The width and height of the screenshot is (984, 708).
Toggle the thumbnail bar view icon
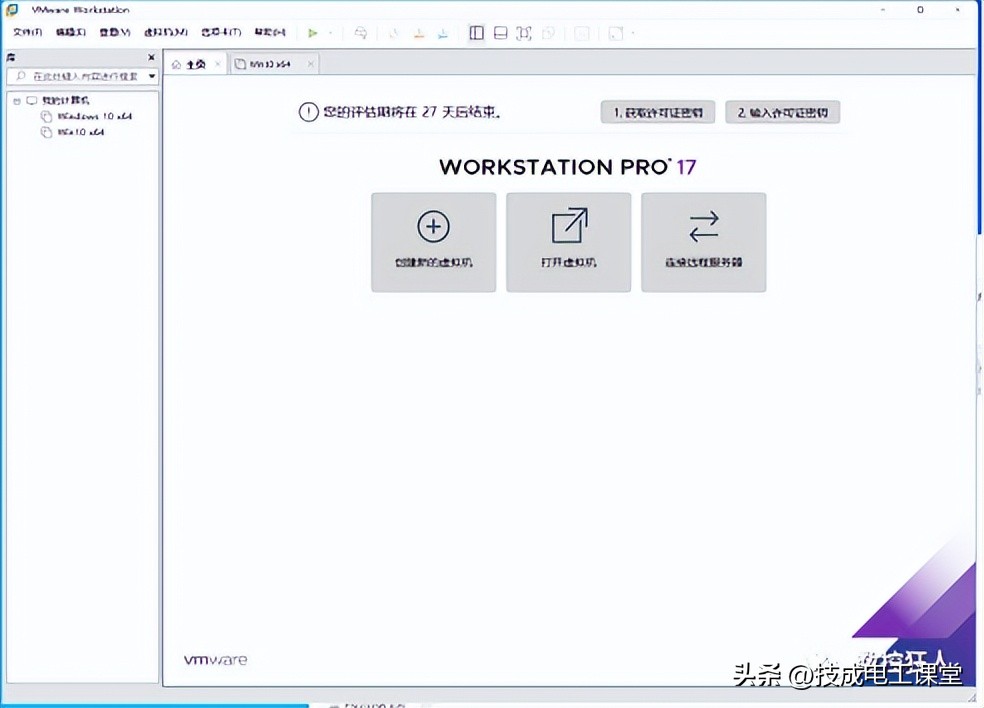click(500, 33)
